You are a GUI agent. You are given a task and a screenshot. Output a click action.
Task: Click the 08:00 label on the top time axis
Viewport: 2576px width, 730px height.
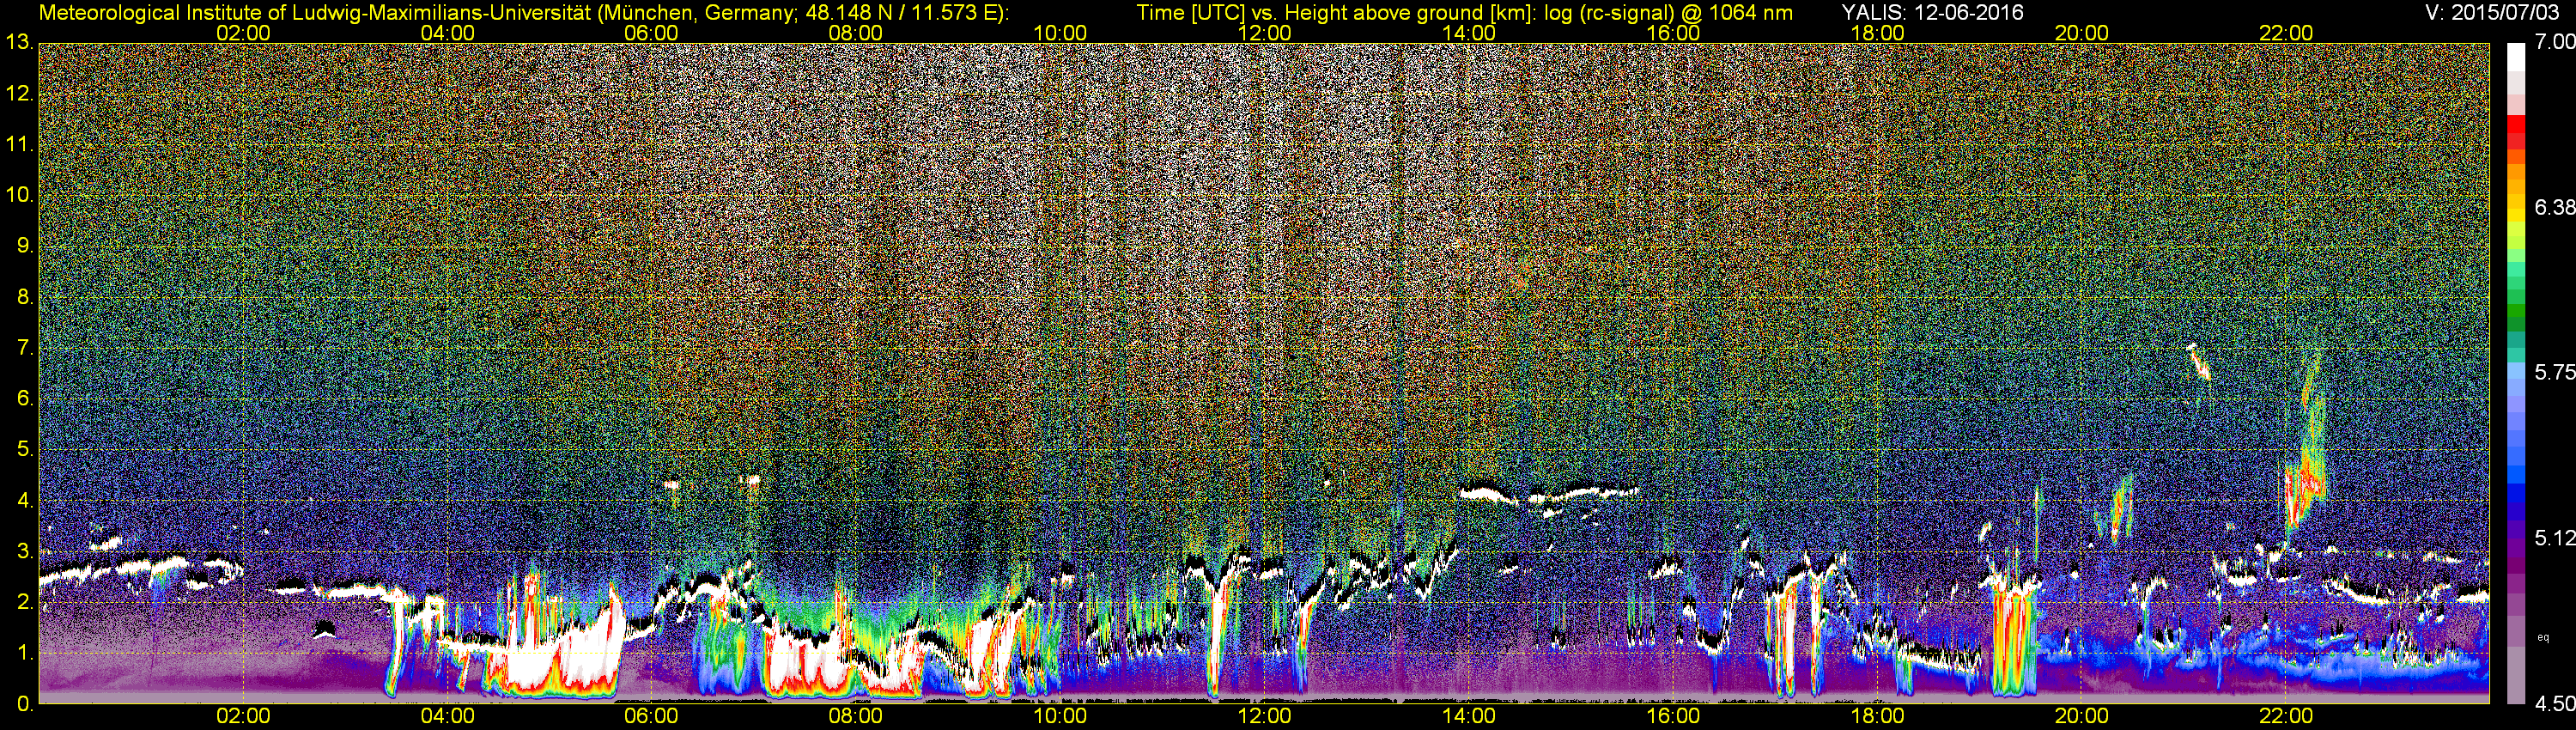(856, 33)
